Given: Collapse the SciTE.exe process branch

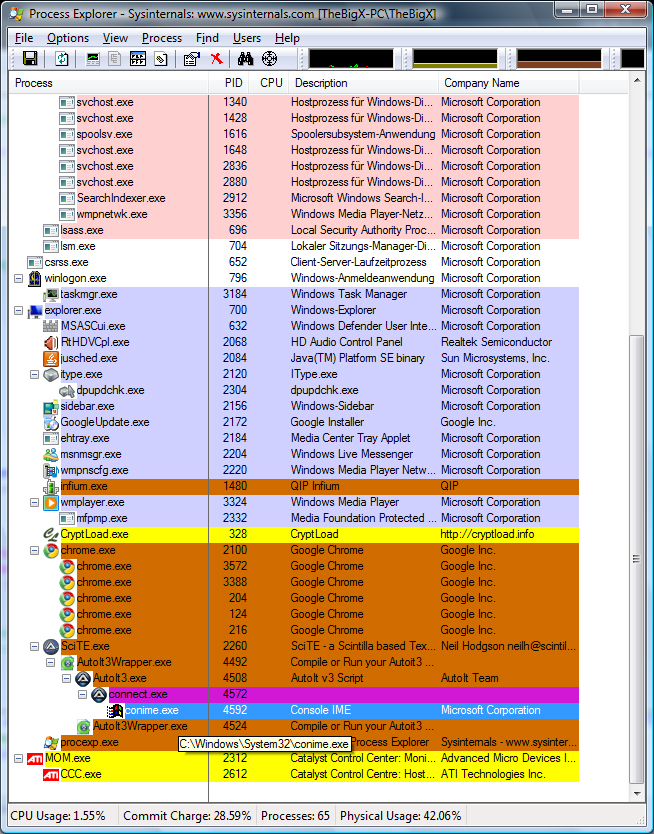Looking at the screenshot, I should 35,646.
